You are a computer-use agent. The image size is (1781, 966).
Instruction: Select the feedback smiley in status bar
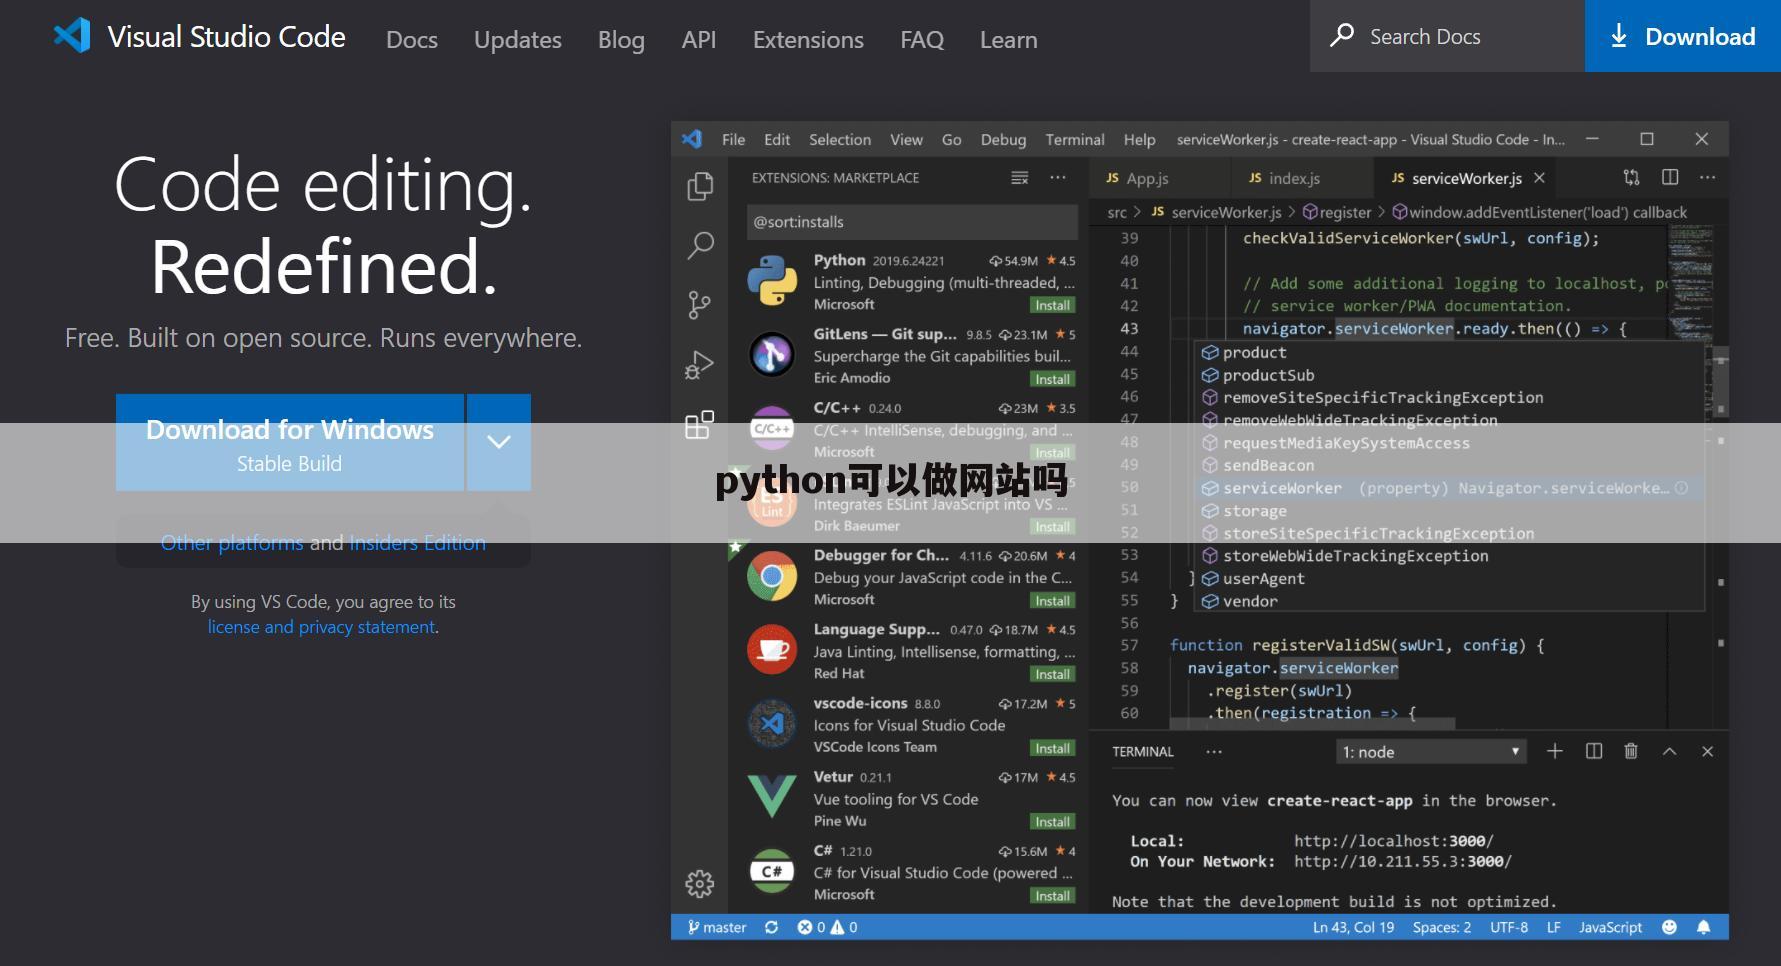click(x=1668, y=927)
